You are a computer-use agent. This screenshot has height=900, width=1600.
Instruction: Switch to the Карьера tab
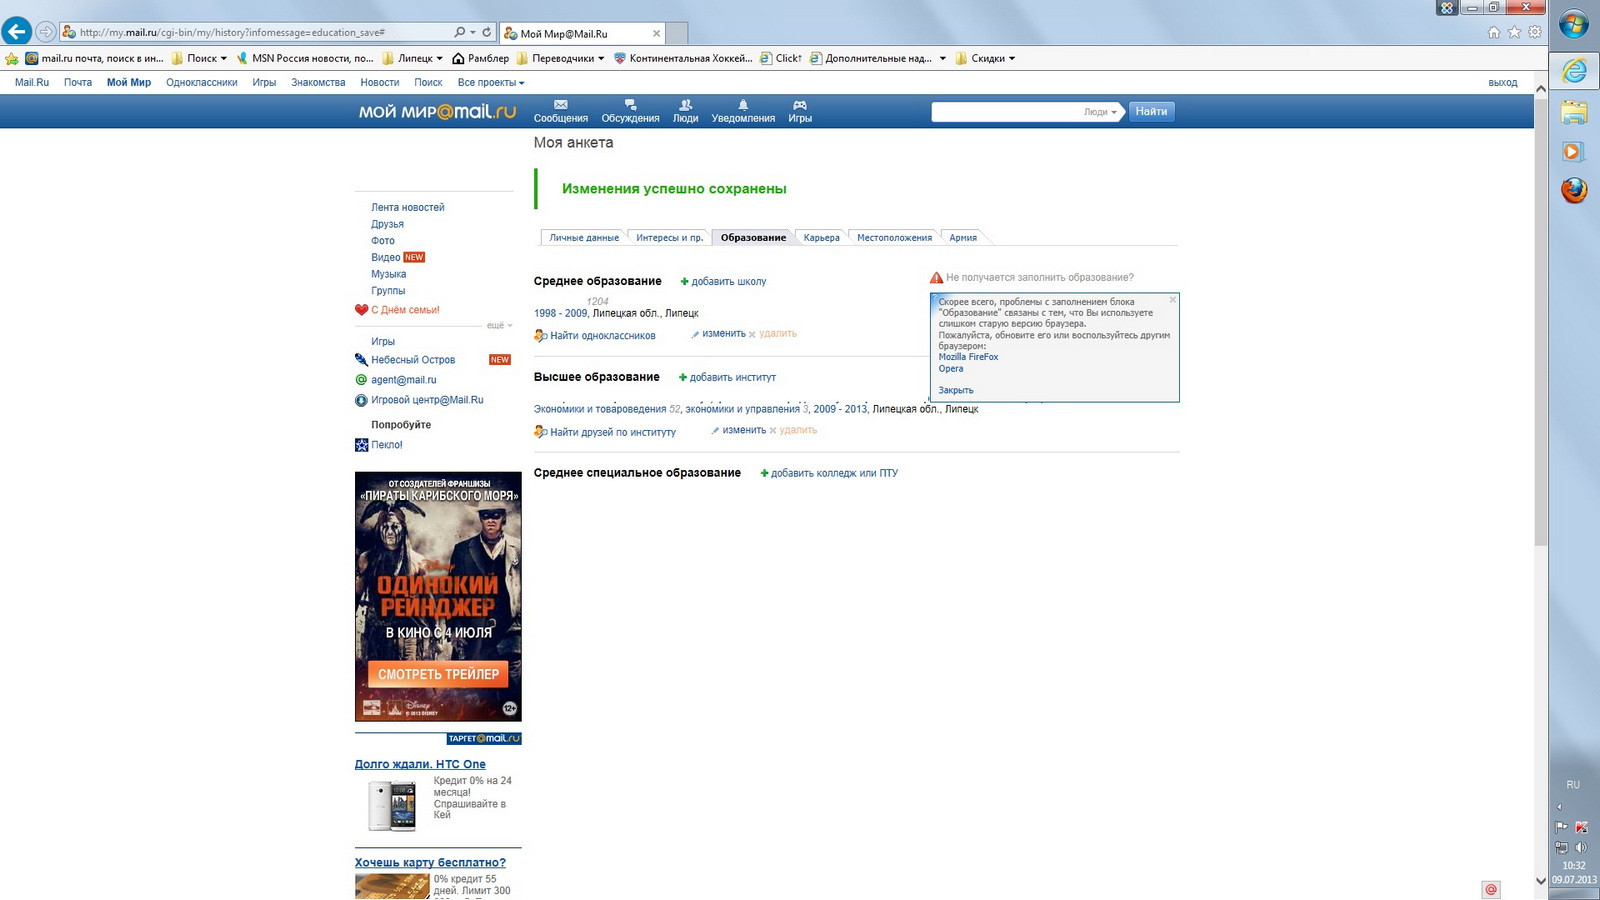[x=821, y=238]
